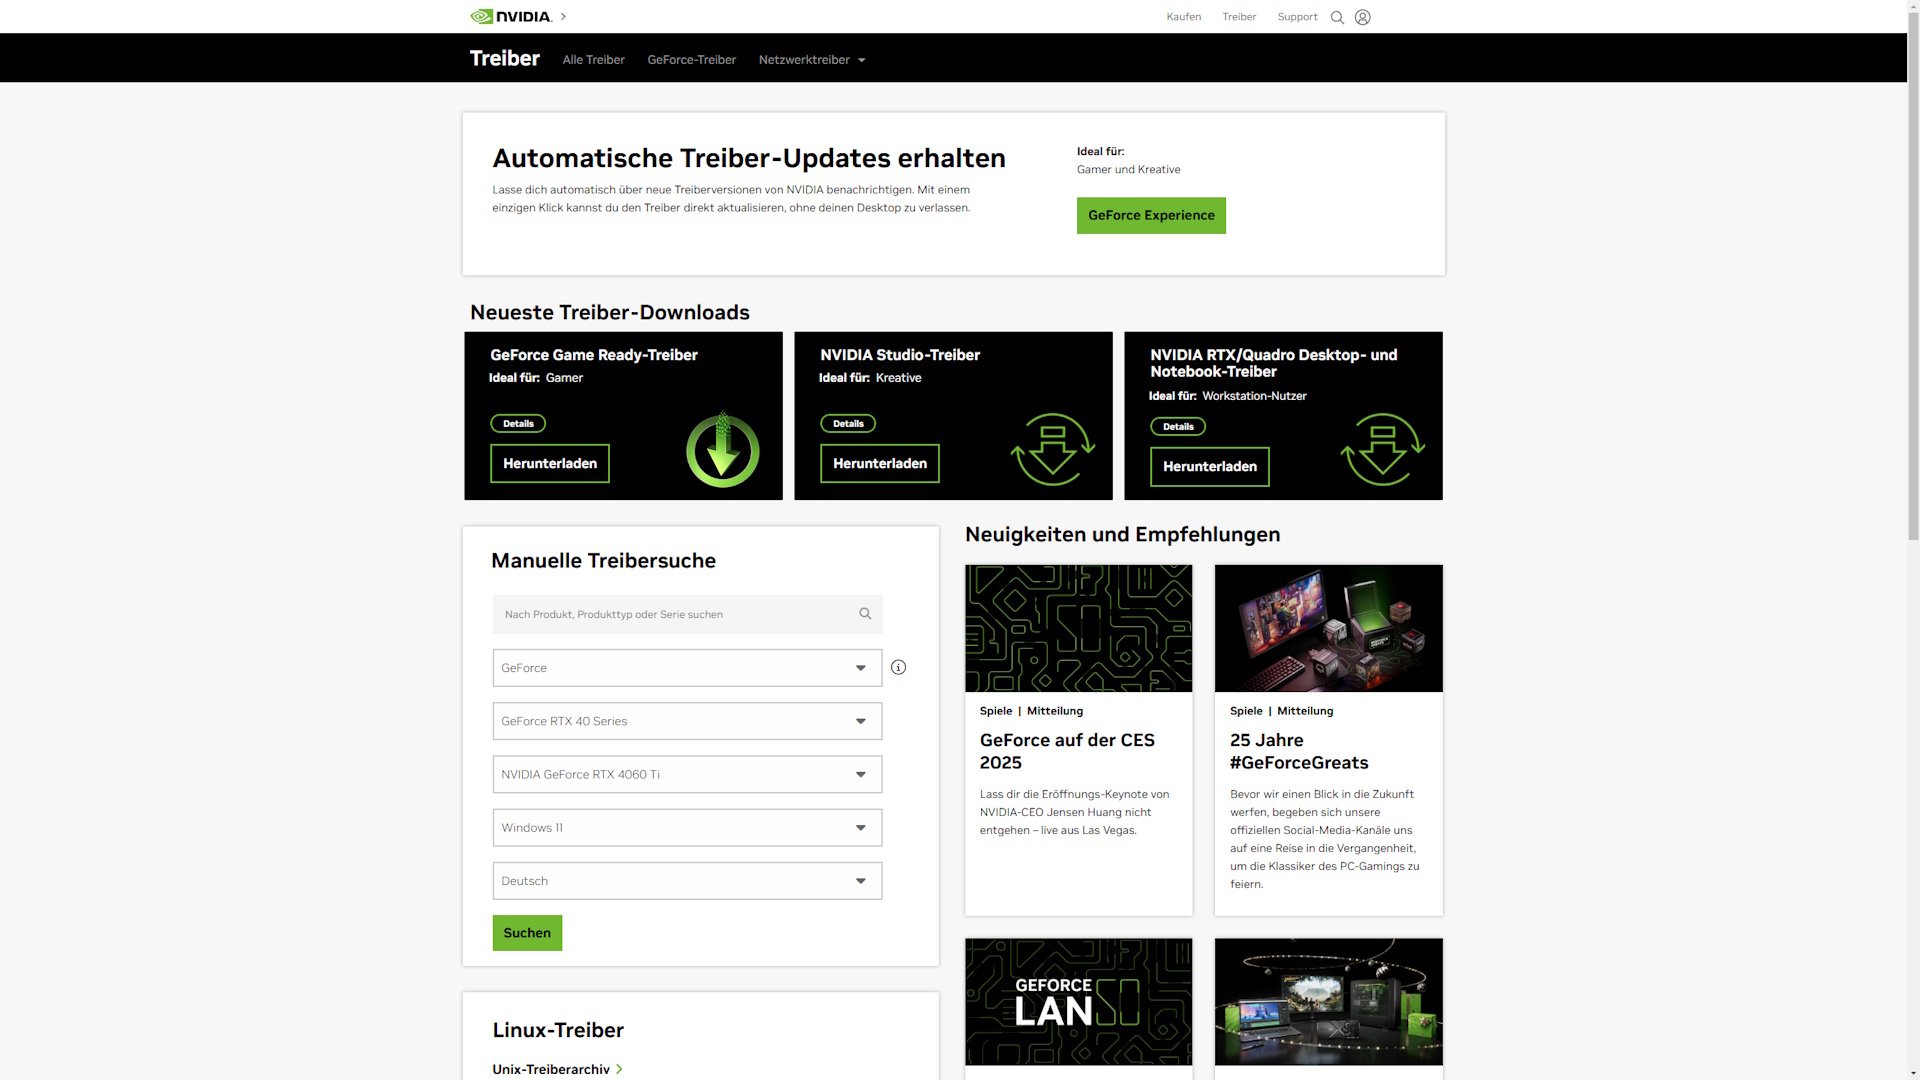This screenshot has height=1080, width=1920.
Task: Click Herunterladen for NVIDIA Studio-Treiber
Action: pyautogui.click(x=879, y=463)
